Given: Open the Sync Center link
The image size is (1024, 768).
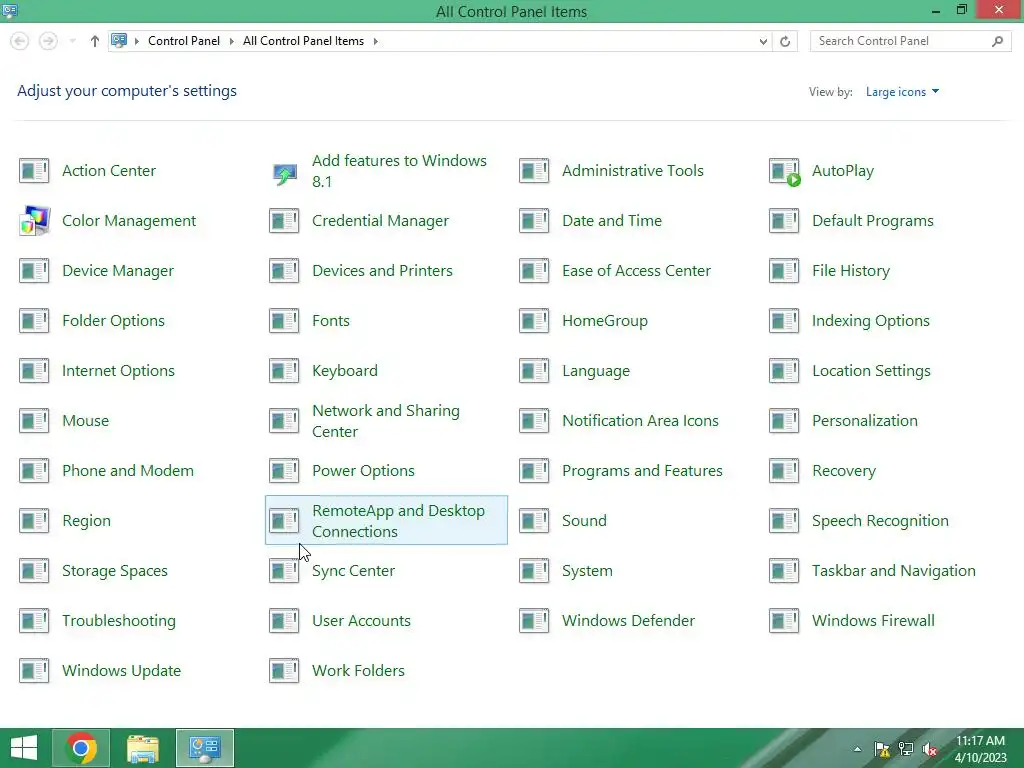Looking at the screenshot, I should [353, 571].
